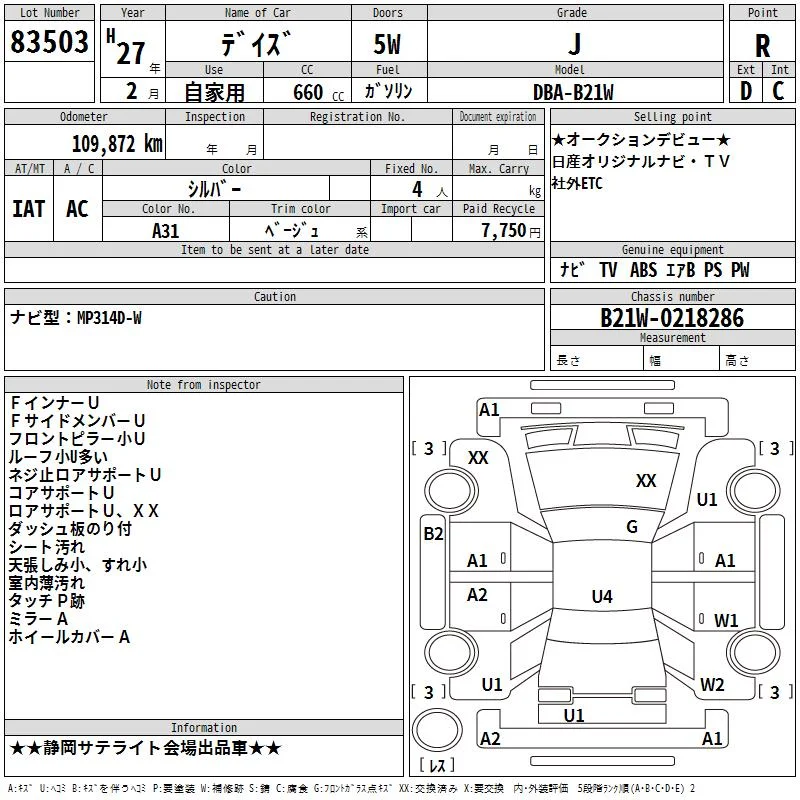Viewport: 800px width, 800px height.
Task: Click the W1 repair mark on the diagram
Action: click(x=726, y=621)
